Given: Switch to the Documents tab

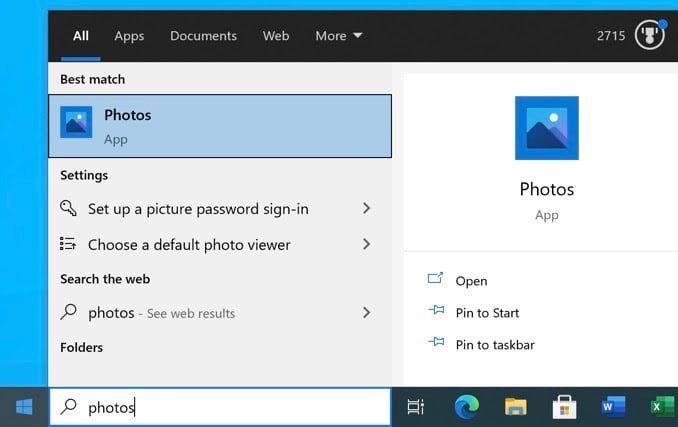Looking at the screenshot, I should (205, 36).
